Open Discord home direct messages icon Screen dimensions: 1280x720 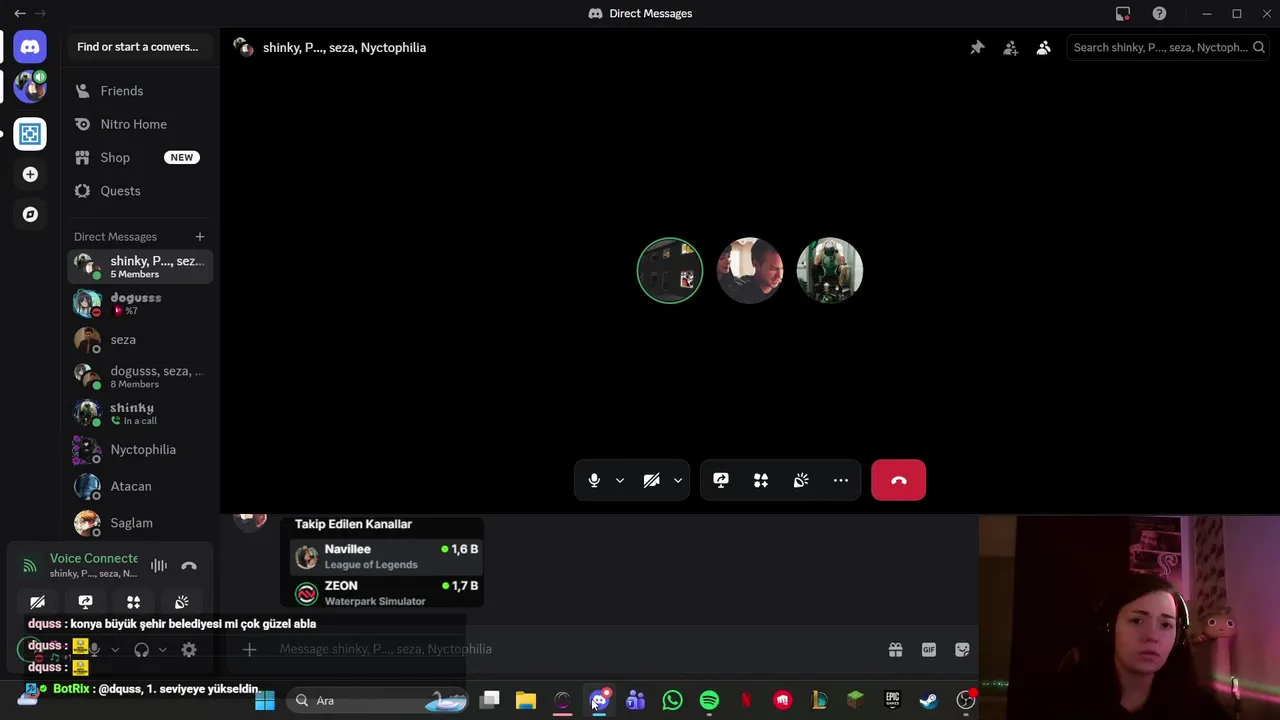pyautogui.click(x=30, y=47)
